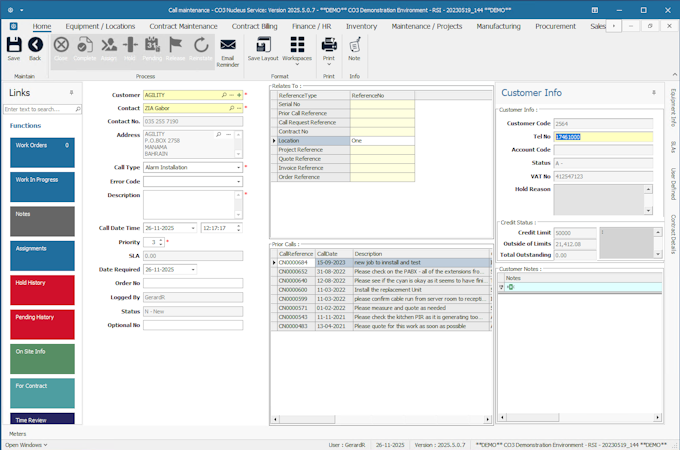
Task: Open the Email Reminder tool
Action: point(228,45)
